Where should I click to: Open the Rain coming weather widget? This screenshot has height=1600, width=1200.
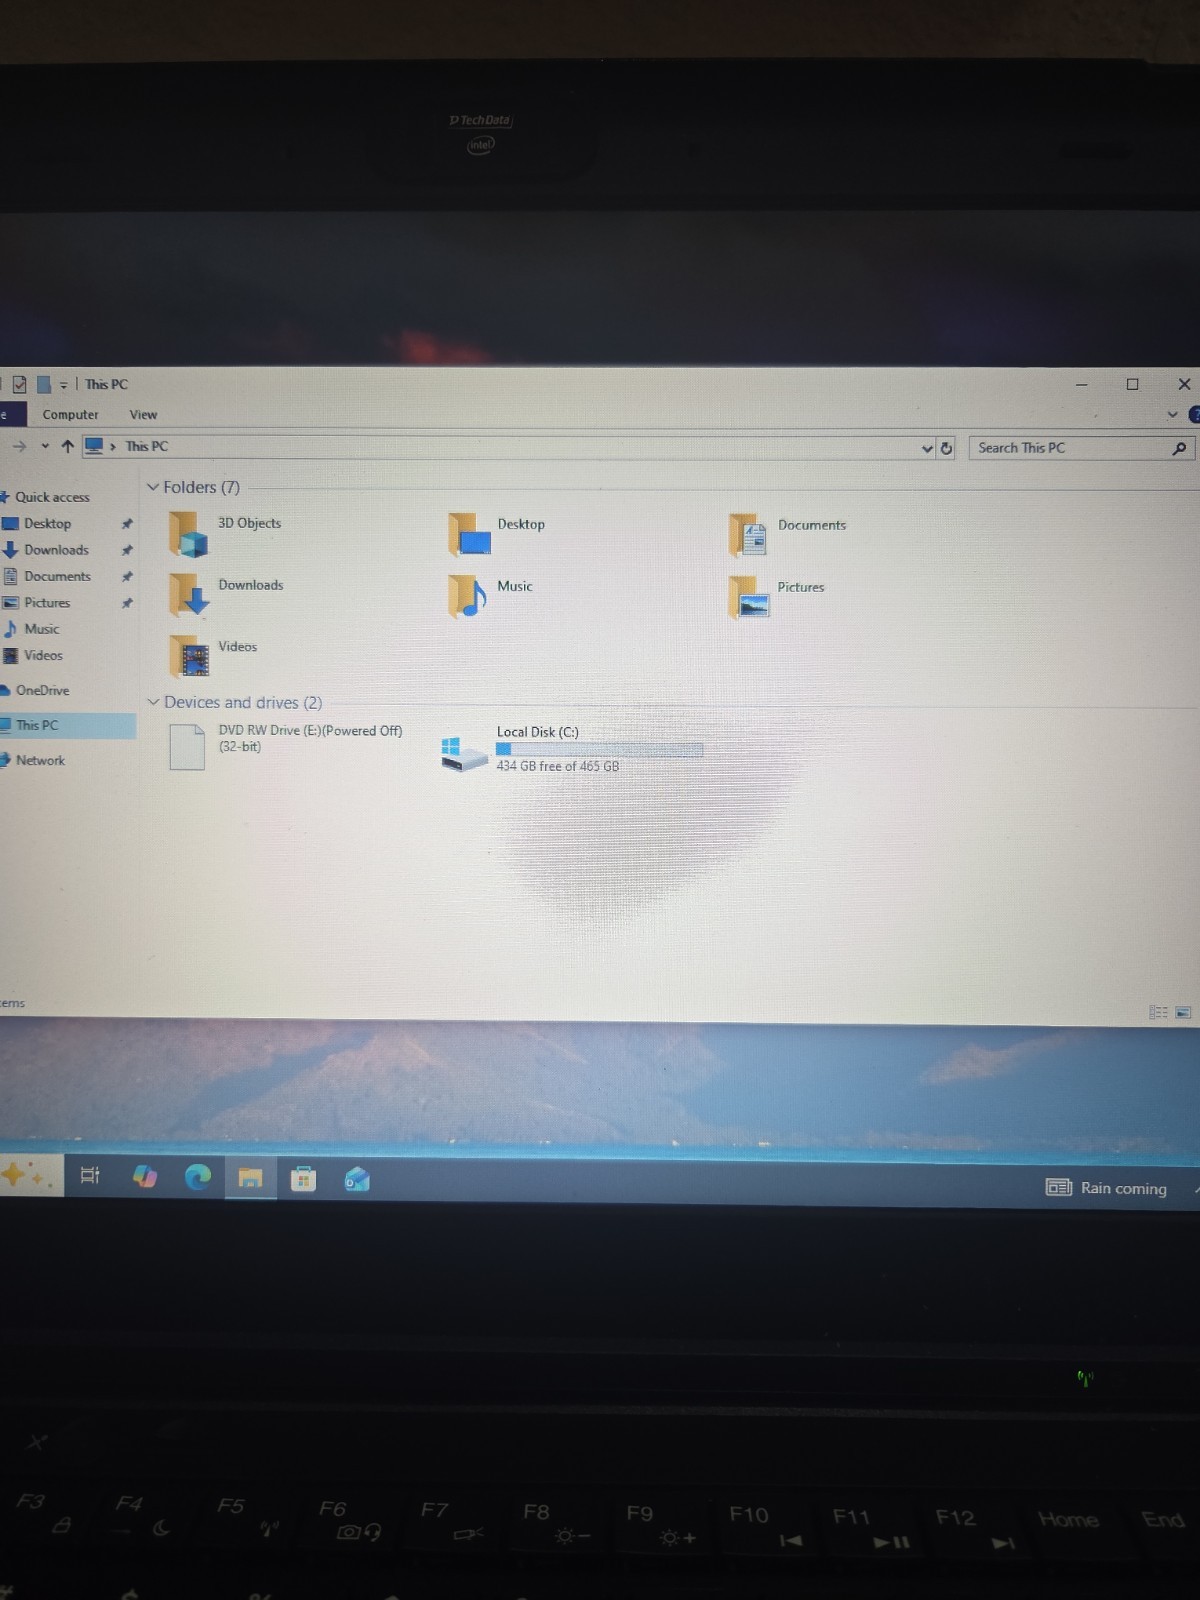point(1106,1188)
